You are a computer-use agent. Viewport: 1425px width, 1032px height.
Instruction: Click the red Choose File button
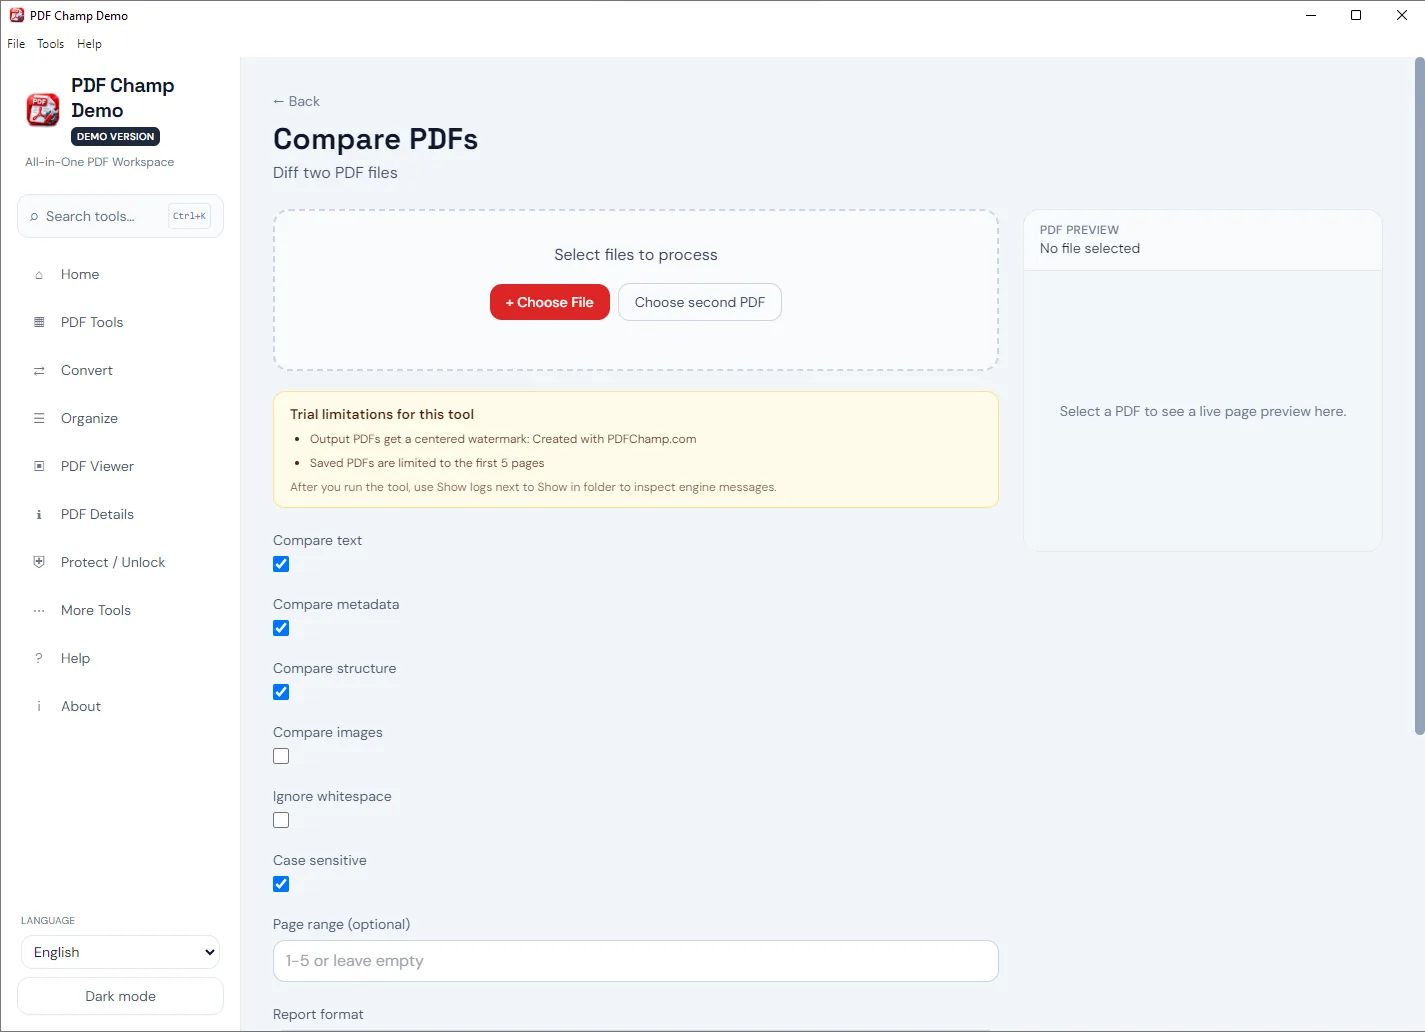click(x=550, y=302)
